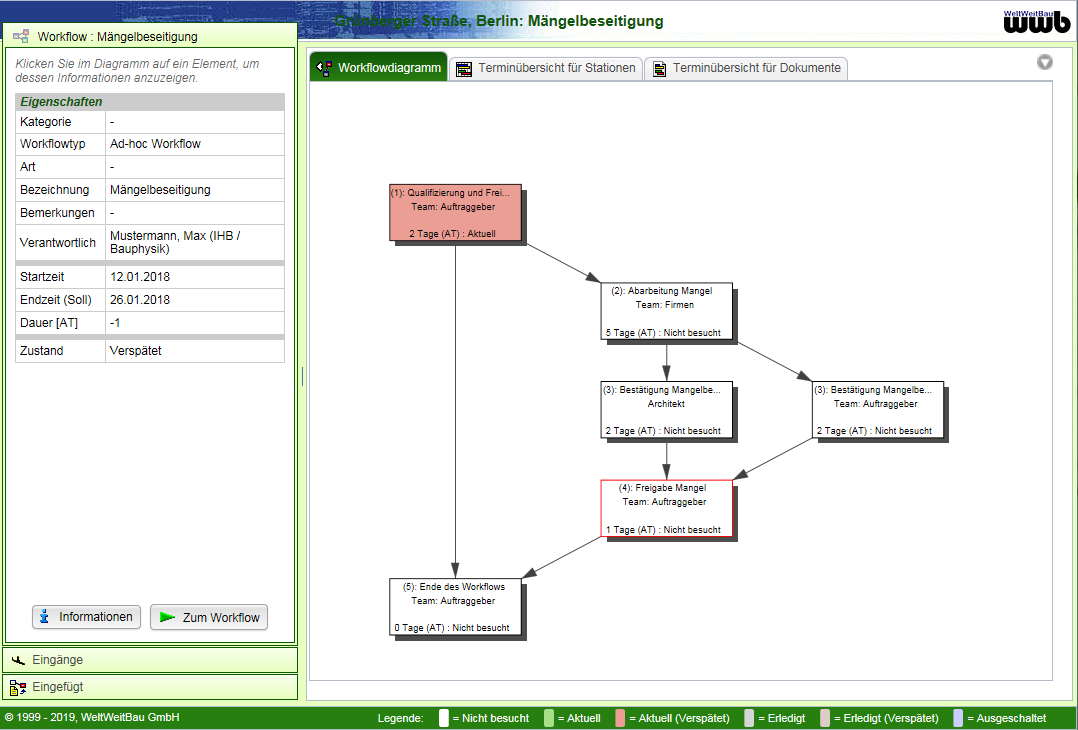Click the Workflowtyp value Ad-hoc Workflow
This screenshot has height=730, width=1078.
point(155,144)
